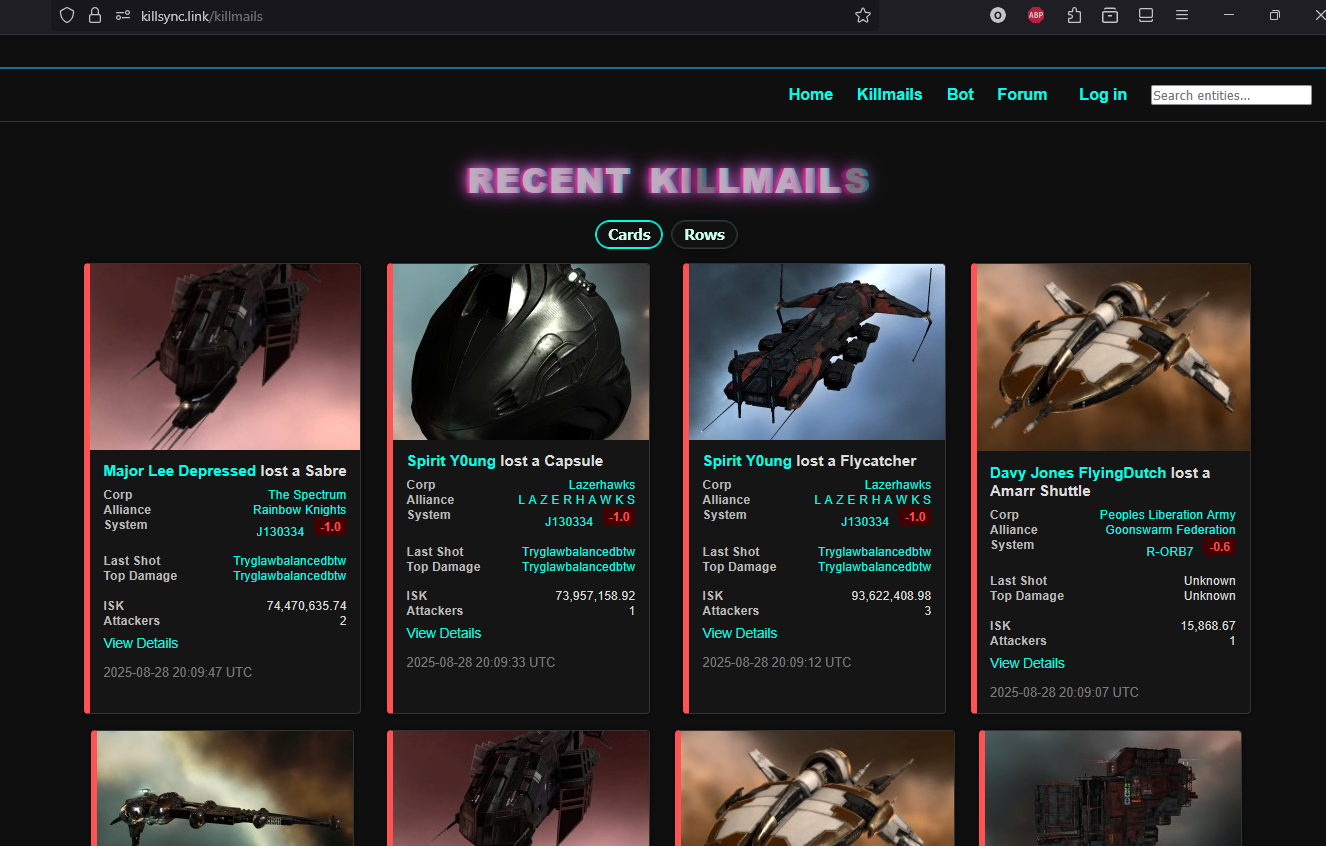Screen dimensions: 1326x846
Task: Open the browser hamburger menu
Action: [1182, 16]
